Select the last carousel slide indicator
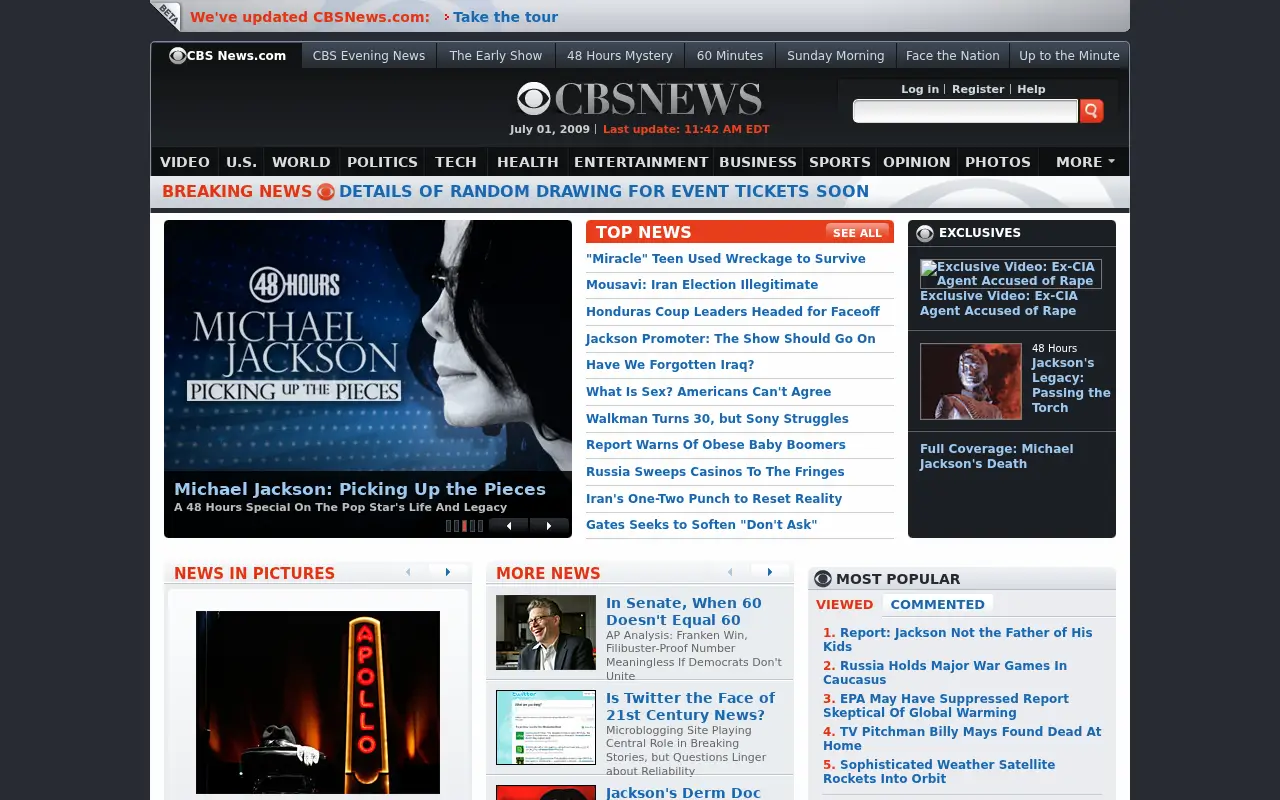The width and height of the screenshot is (1280, 800). (480, 526)
